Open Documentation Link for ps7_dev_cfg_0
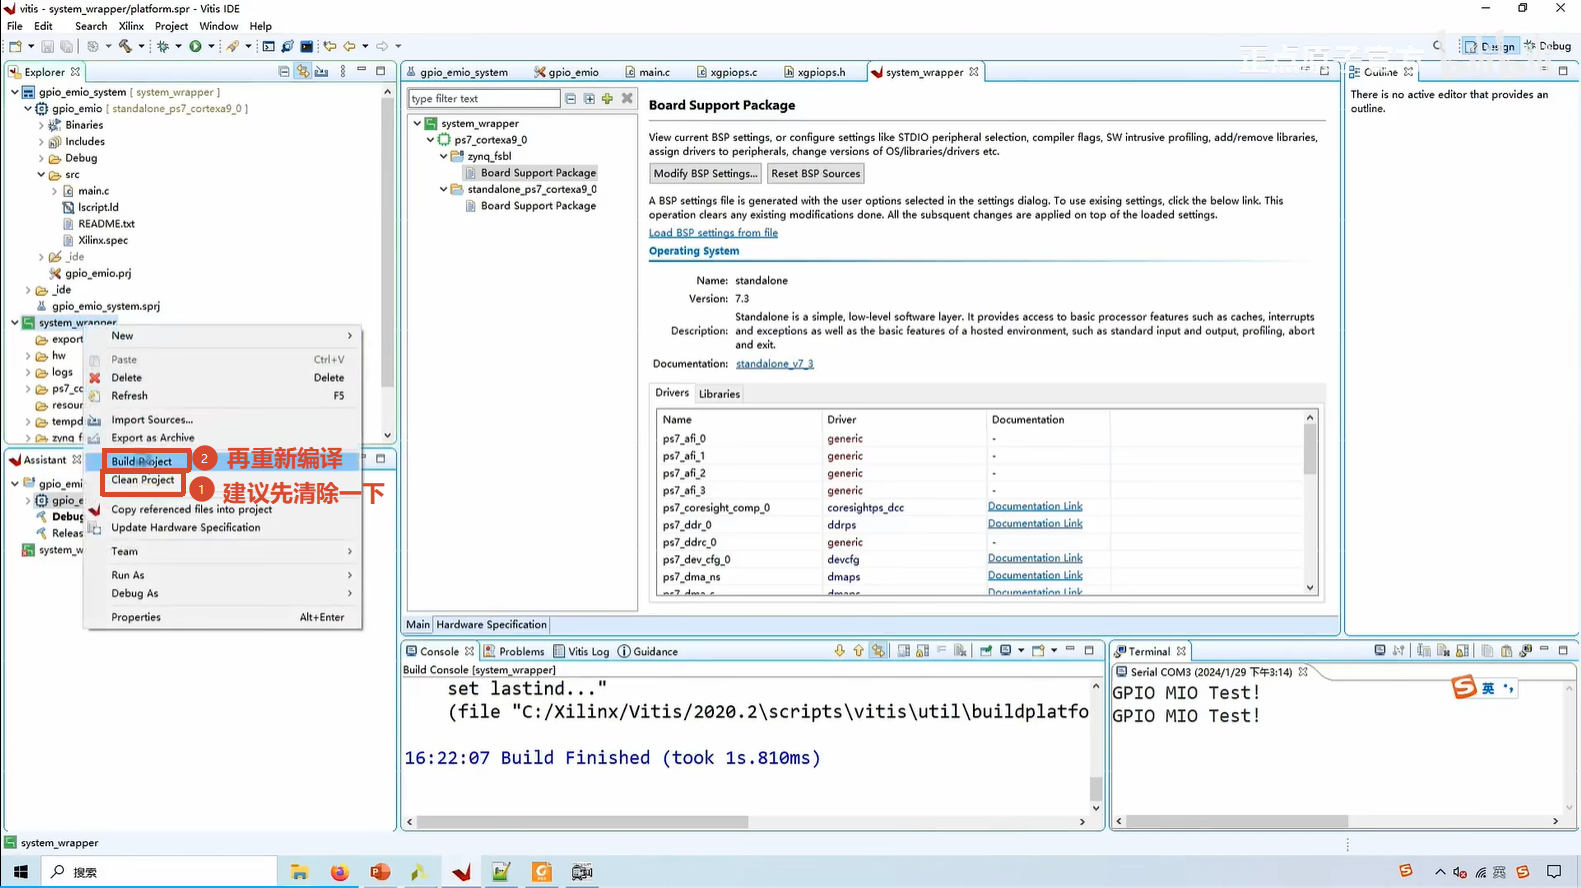Image resolution: width=1581 pixels, height=888 pixels. (x=1035, y=559)
